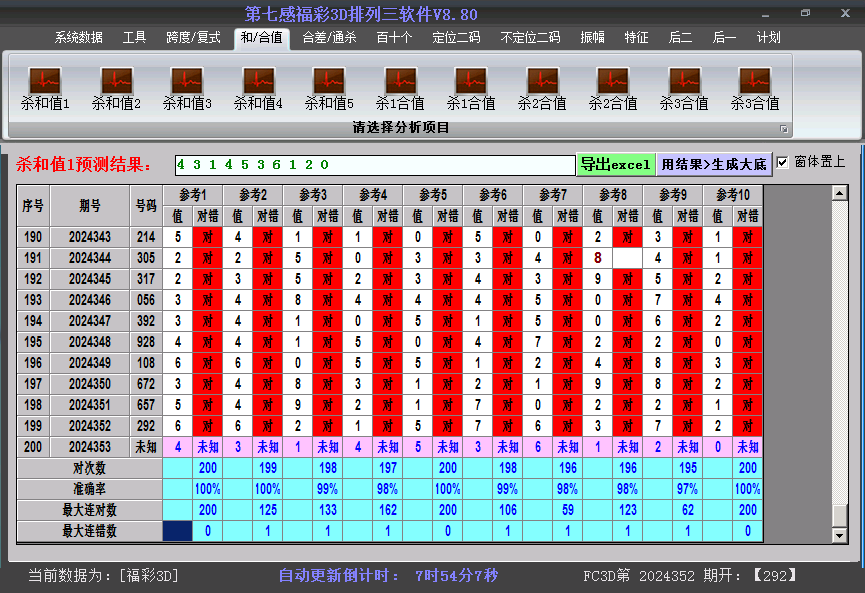The width and height of the screenshot is (865, 593).
Task: Click the 杀1合值 icon right after 杀和值5
Action: [x=401, y=89]
